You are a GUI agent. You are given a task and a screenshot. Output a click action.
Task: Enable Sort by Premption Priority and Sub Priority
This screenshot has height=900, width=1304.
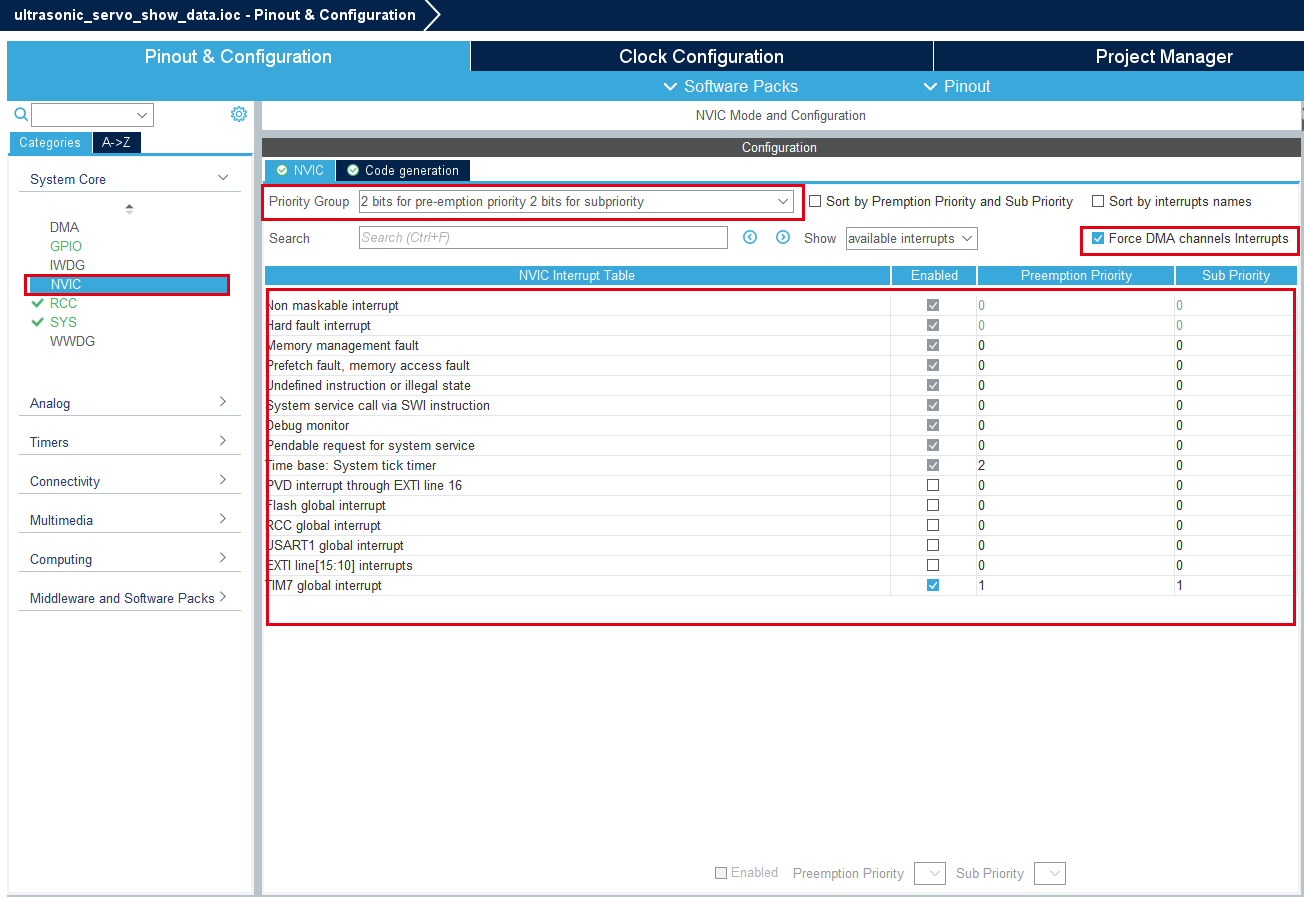pos(815,201)
